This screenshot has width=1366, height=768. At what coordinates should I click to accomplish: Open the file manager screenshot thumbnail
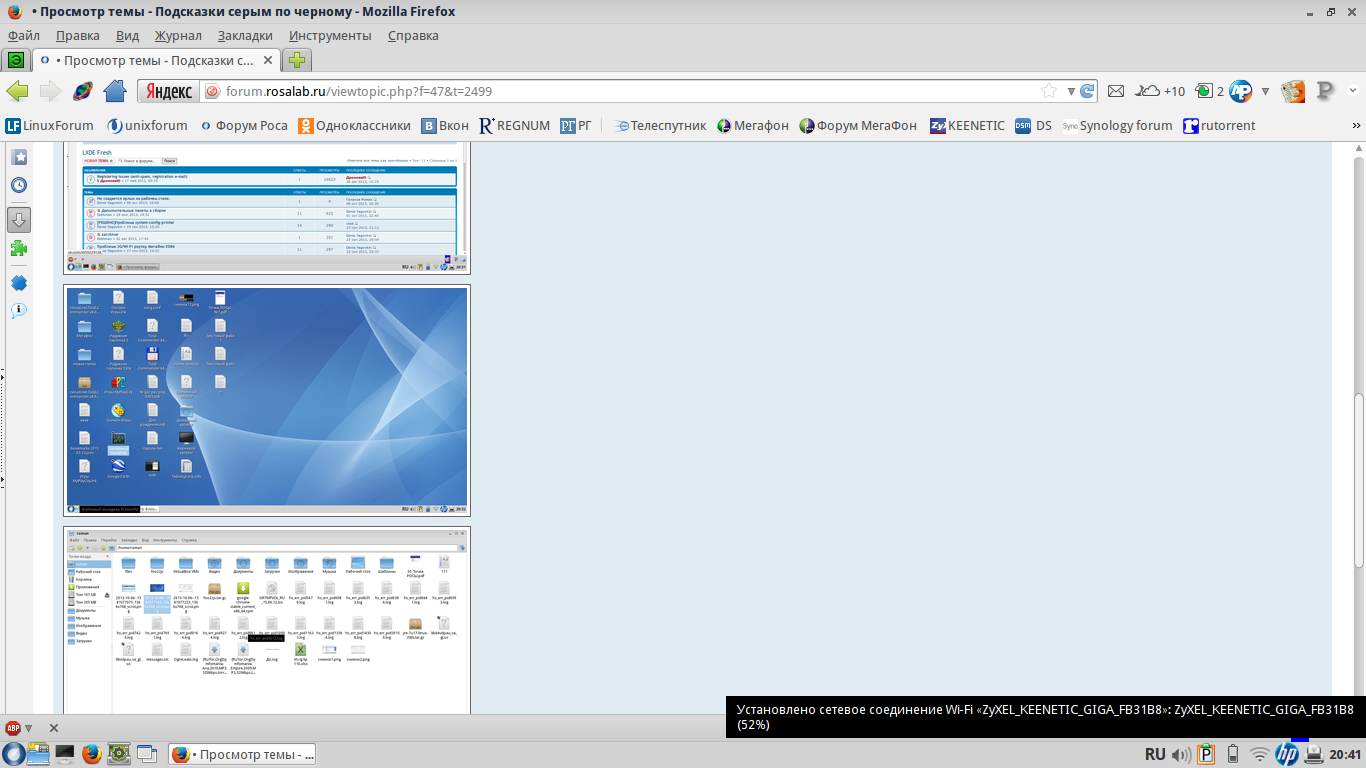click(x=267, y=621)
